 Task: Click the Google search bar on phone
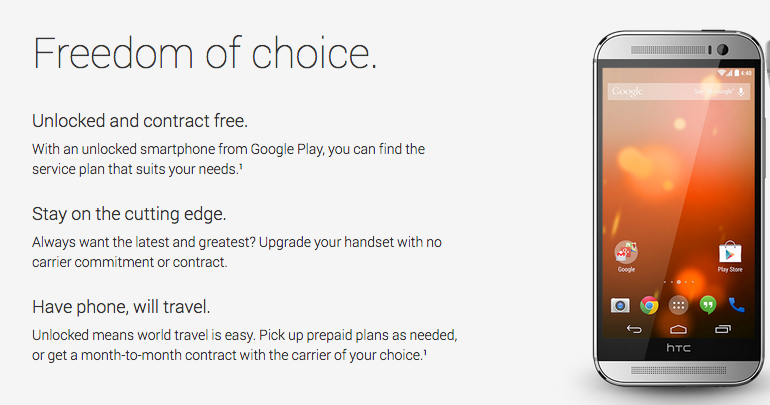point(679,91)
